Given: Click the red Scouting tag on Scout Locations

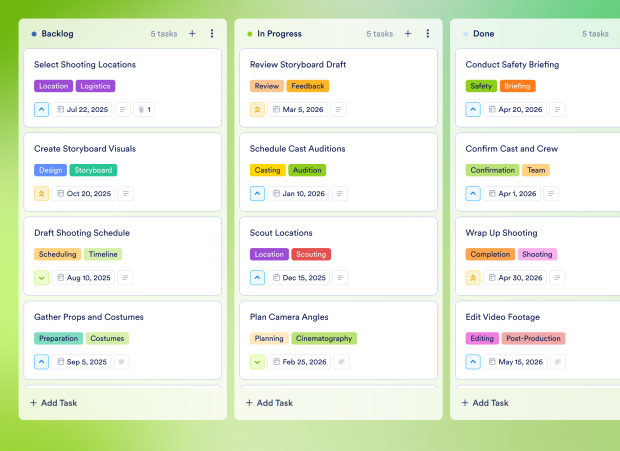Looking at the screenshot, I should (311, 254).
